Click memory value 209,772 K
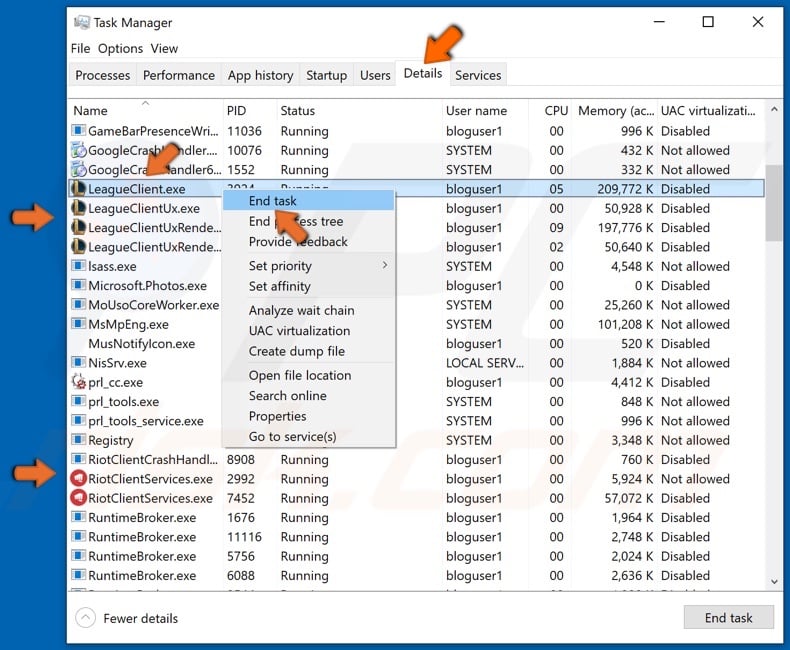 pyautogui.click(x=625, y=188)
